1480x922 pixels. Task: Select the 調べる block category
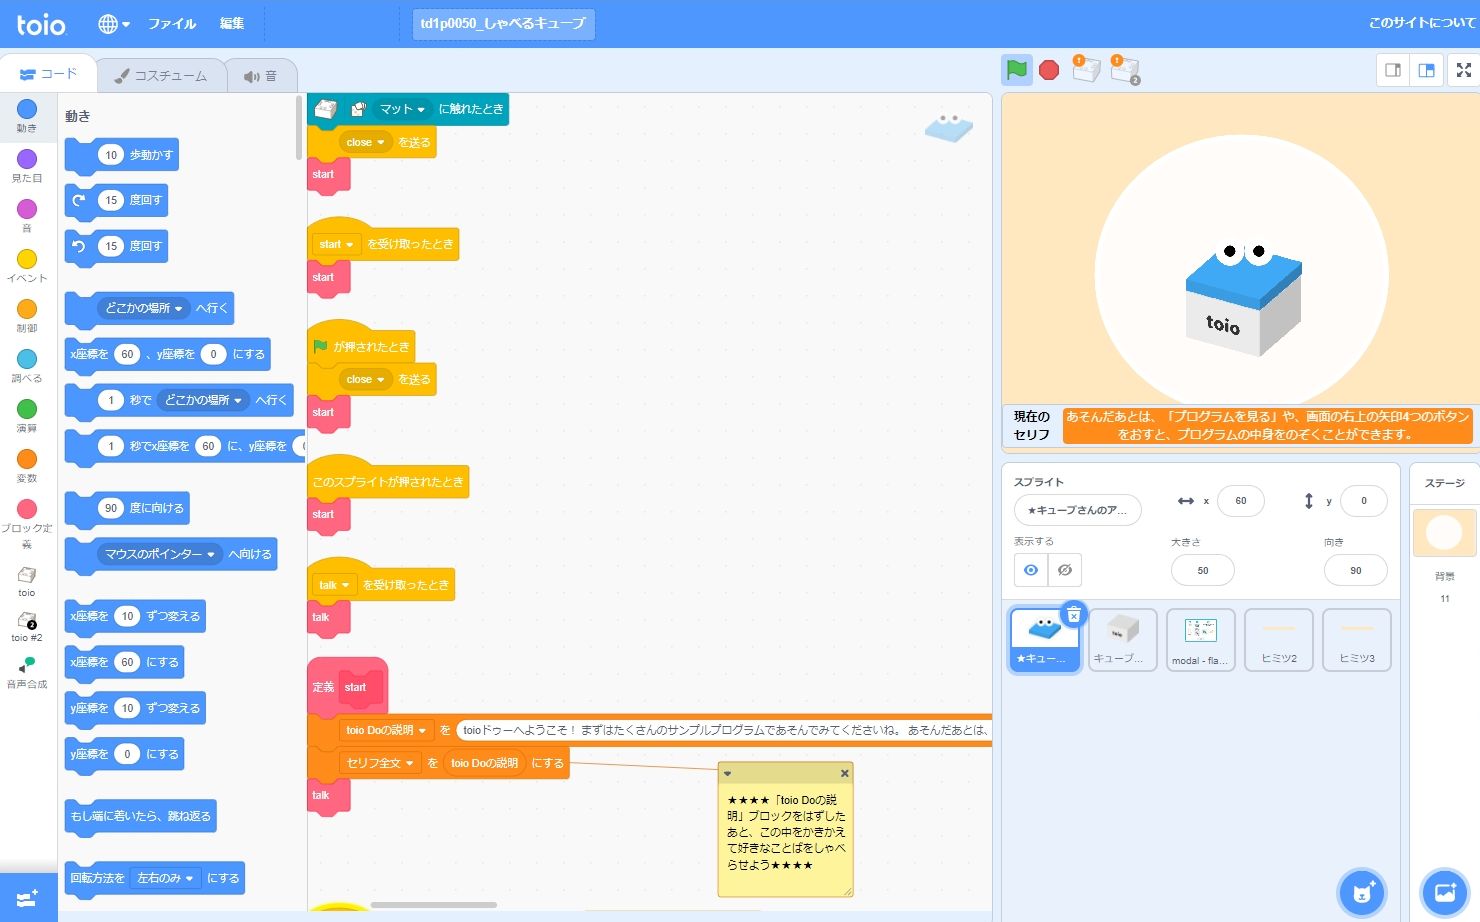pos(27,366)
